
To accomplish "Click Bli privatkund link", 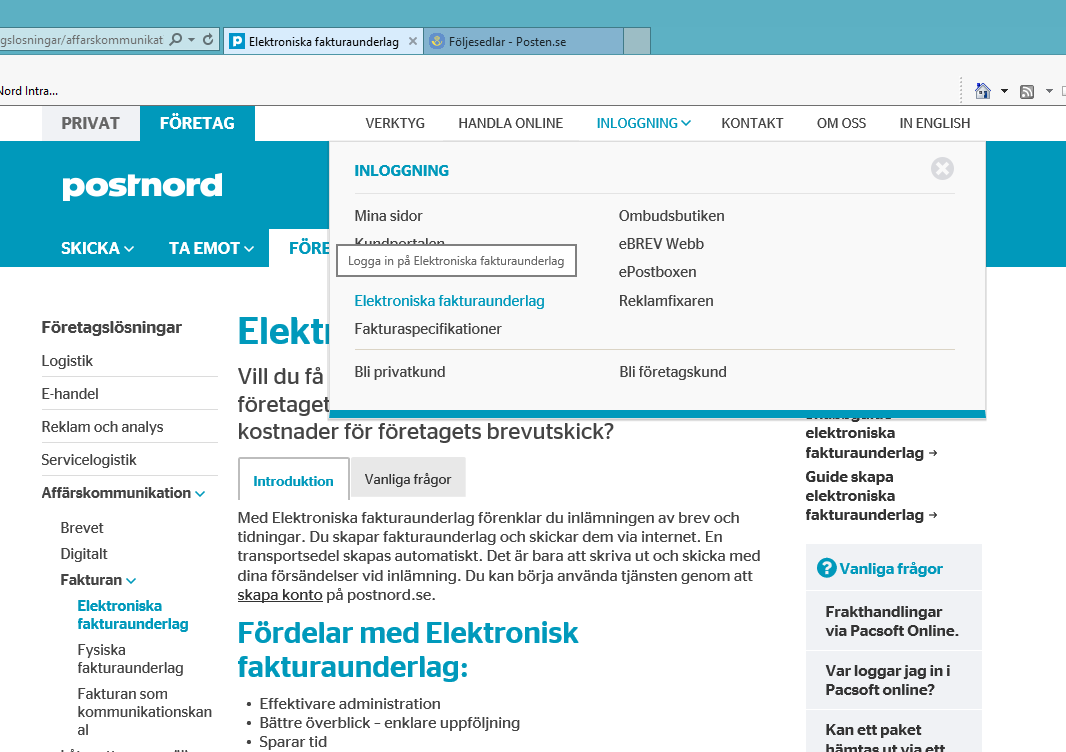I will click(x=400, y=372).
